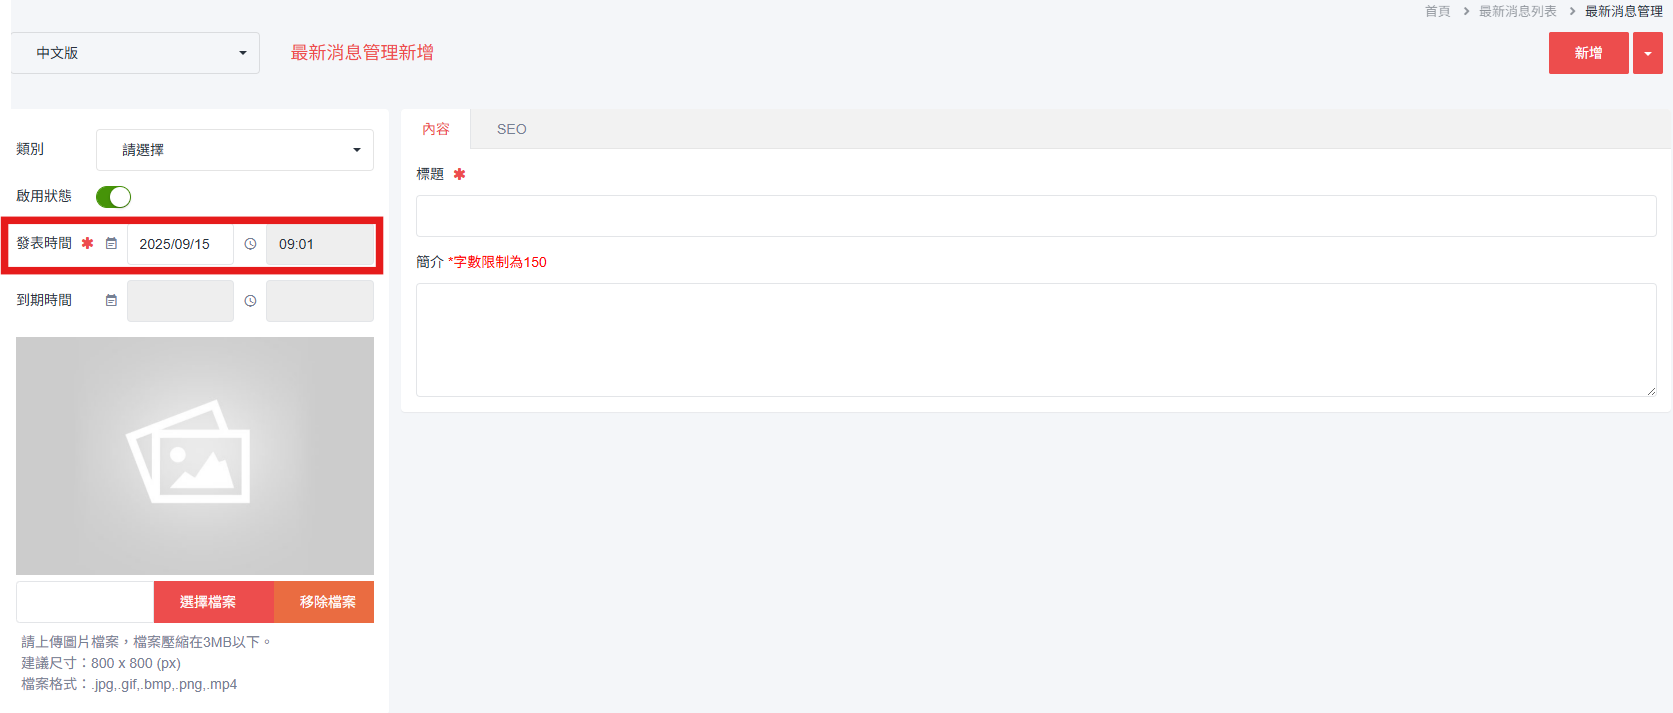1673x713 pixels.
Task: Switch to the 內容 tab
Action: 436,129
